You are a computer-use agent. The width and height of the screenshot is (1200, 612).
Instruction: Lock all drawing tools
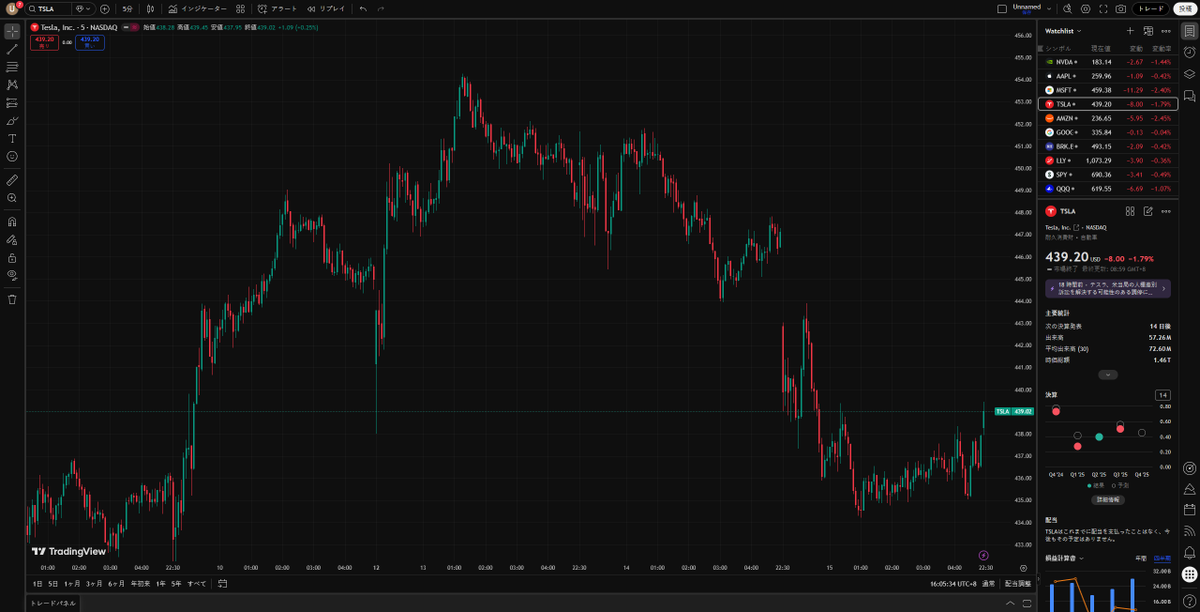12,258
